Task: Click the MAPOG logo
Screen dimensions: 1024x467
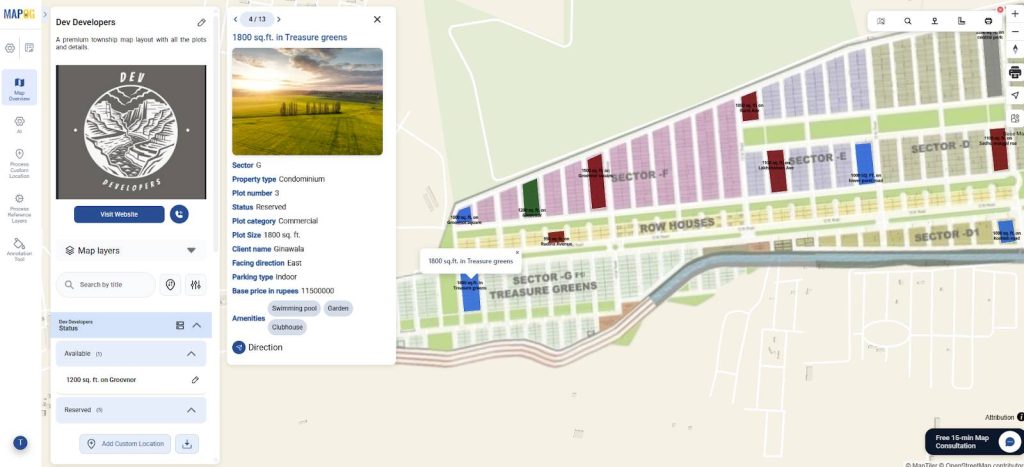Action: (x=19, y=14)
